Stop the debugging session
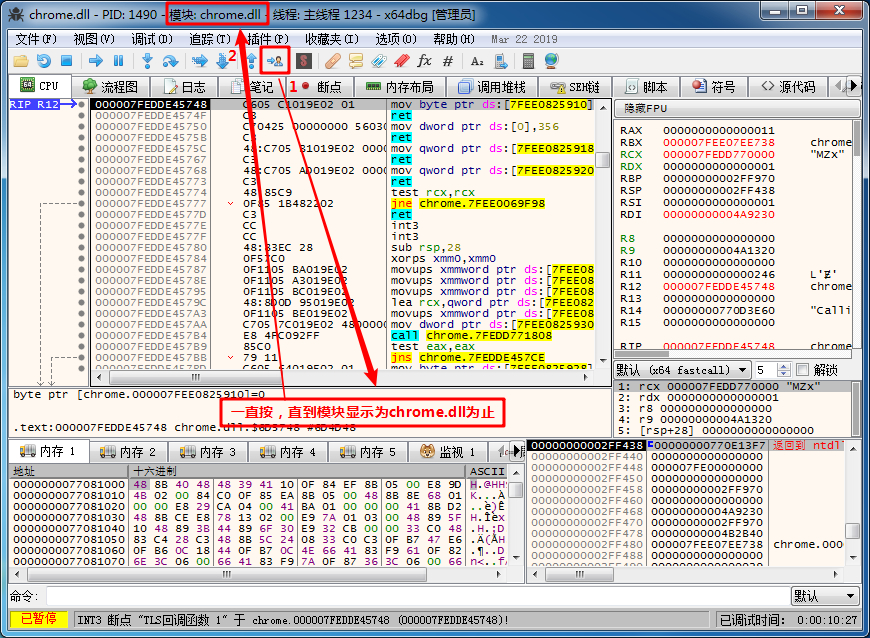 pyautogui.click(x=67, y=61)
